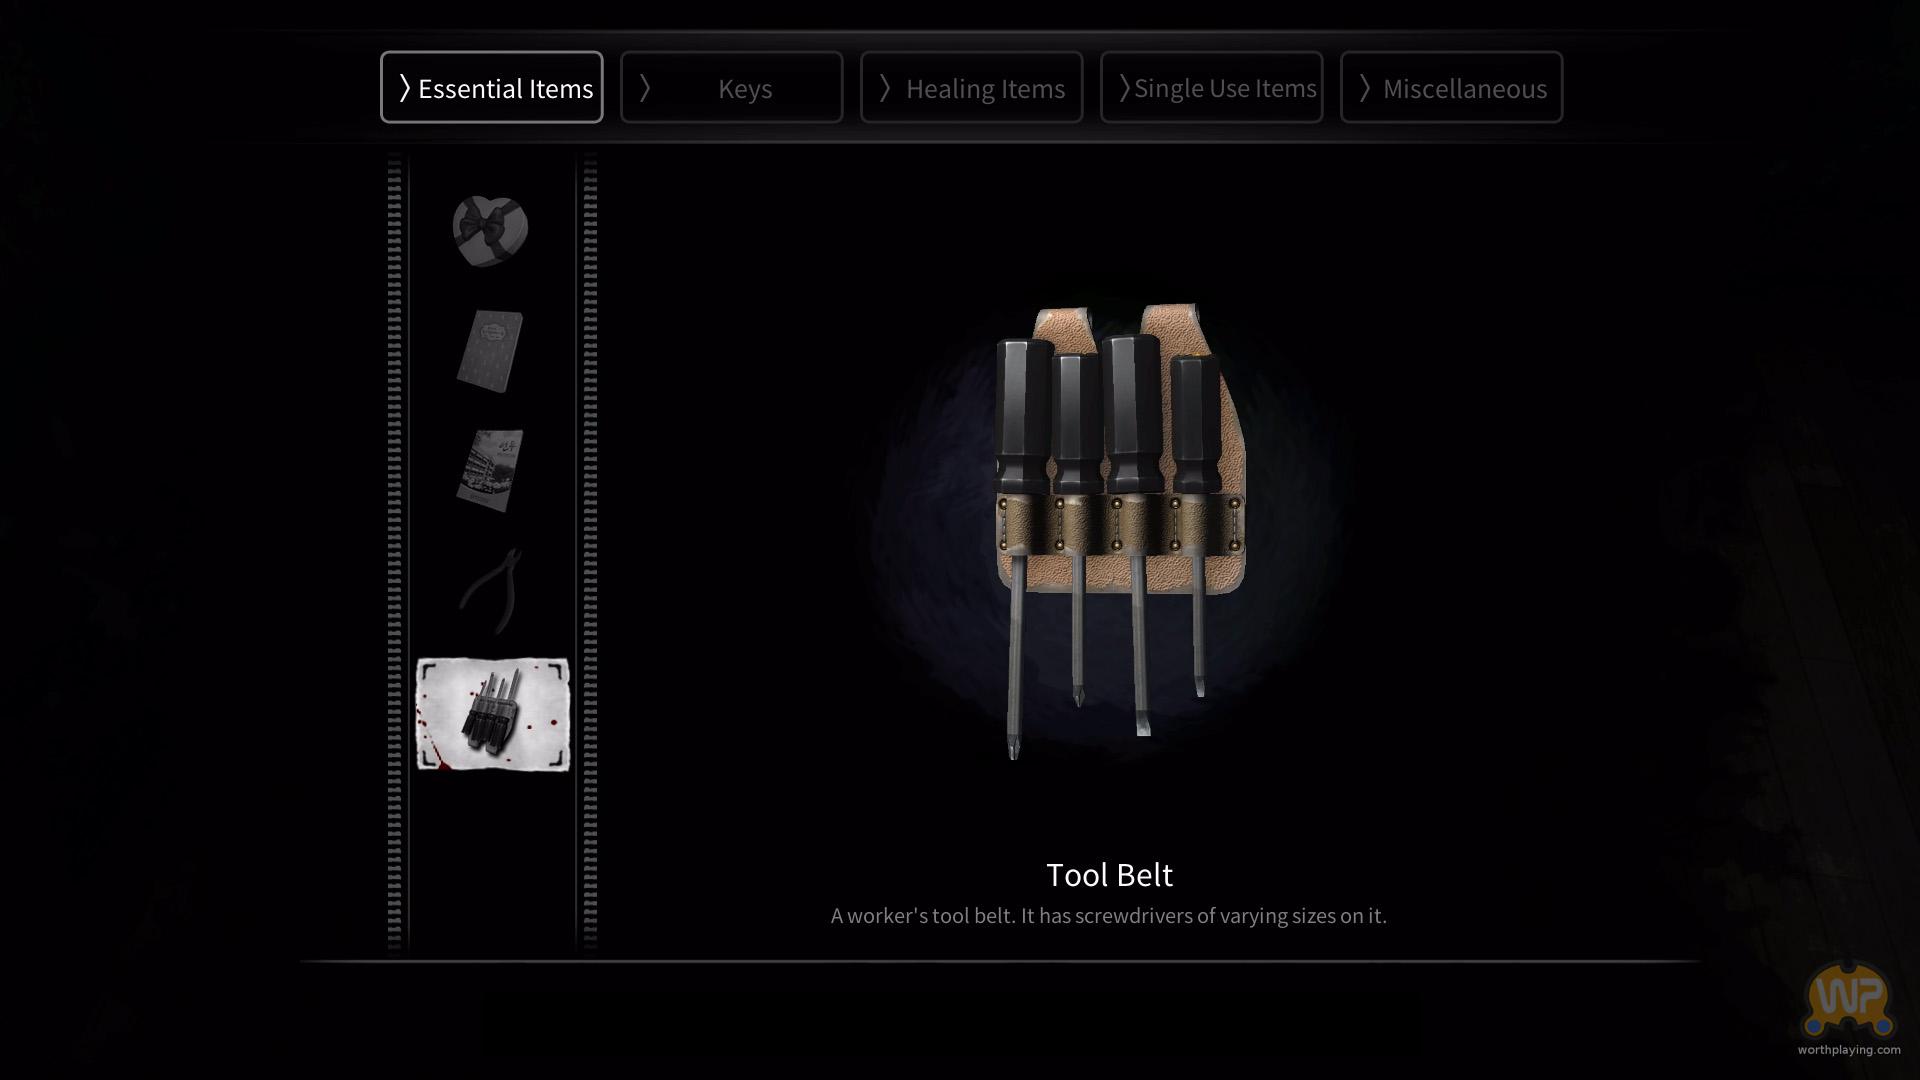Select the school brochure item

[x=490, y=471]
